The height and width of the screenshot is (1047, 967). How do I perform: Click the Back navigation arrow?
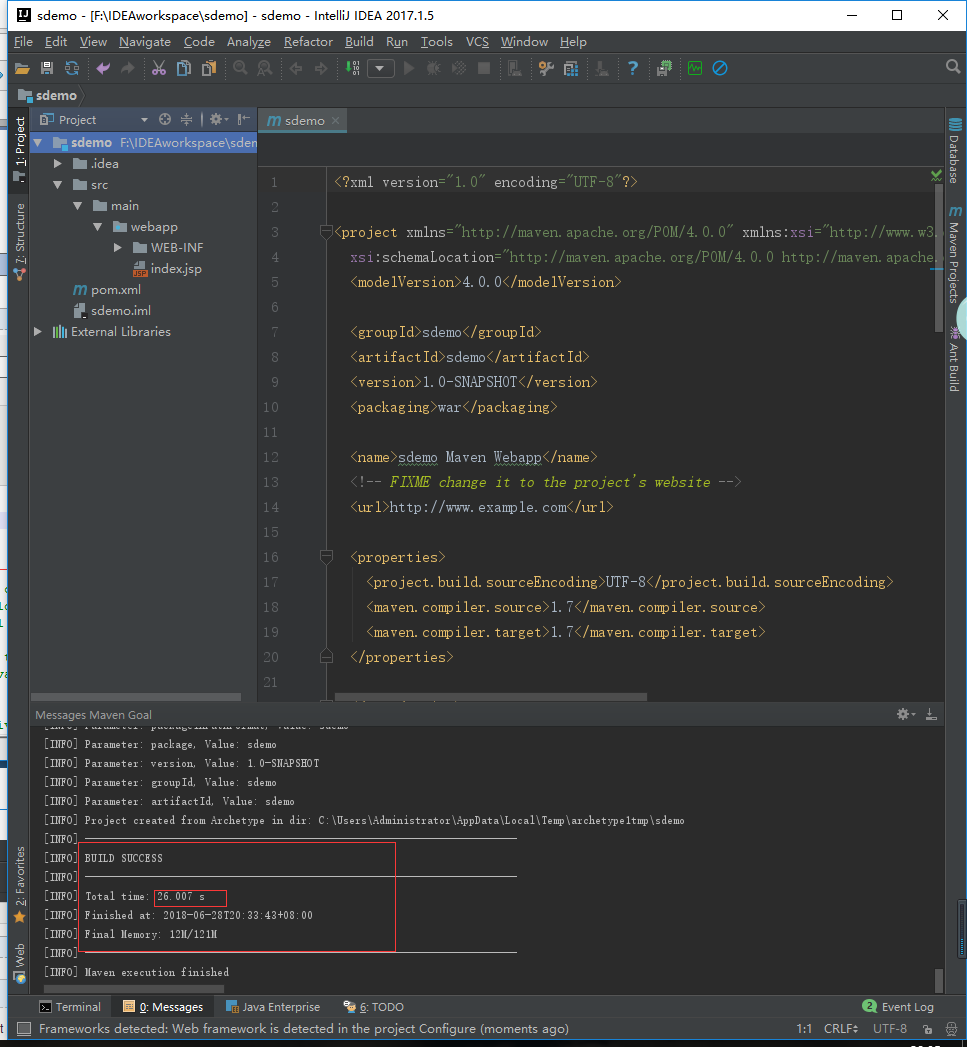[296, 68]
